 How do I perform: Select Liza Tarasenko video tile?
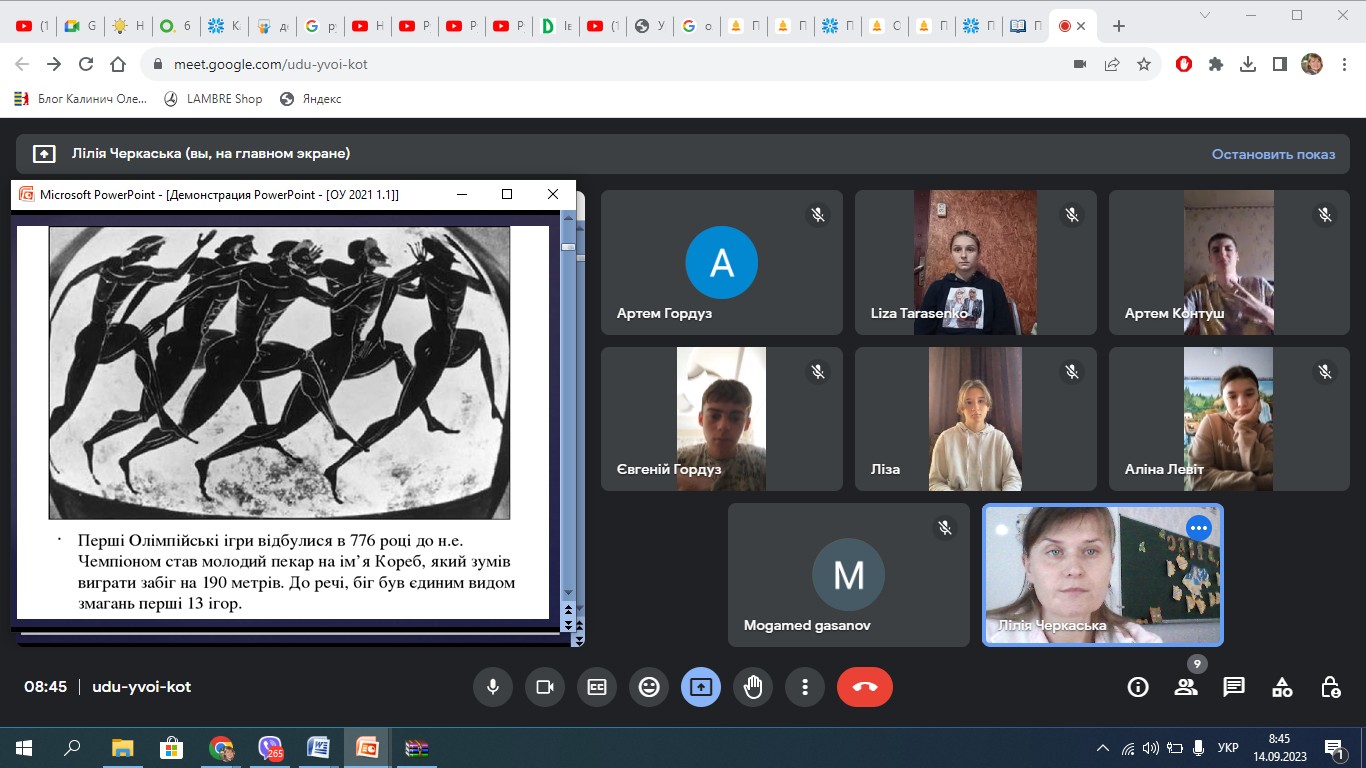[x=976, y=262]
